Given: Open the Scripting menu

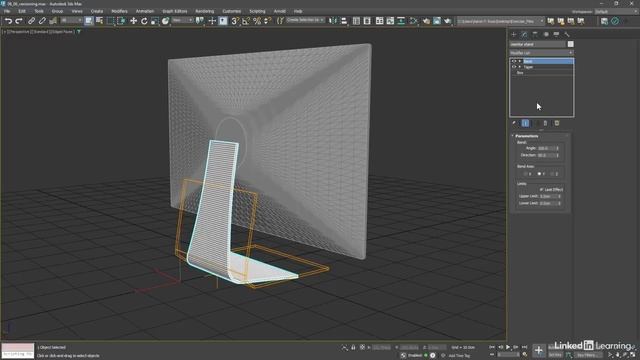Looking at the screenshot, I should point(257,11).
